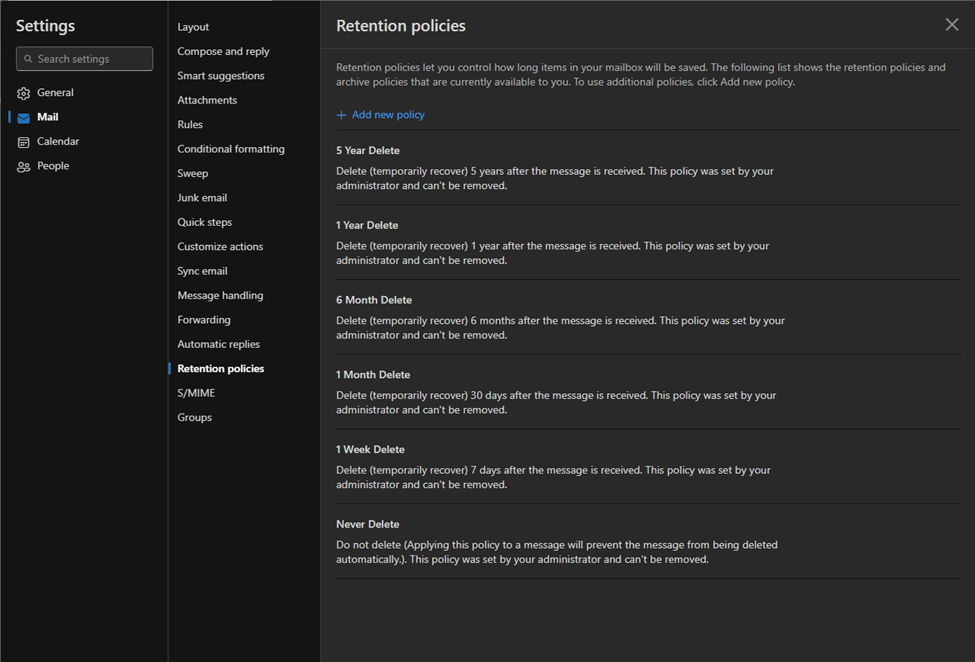Close the Settings dialog

pos(952,25)
